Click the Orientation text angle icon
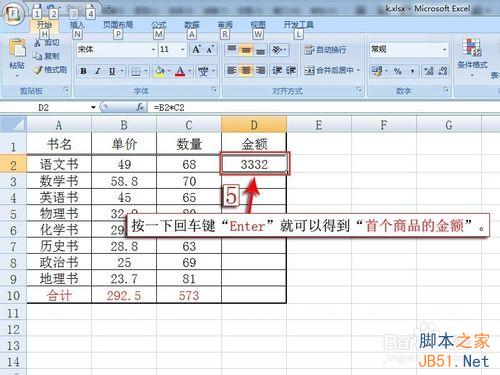 click(278, 50)
